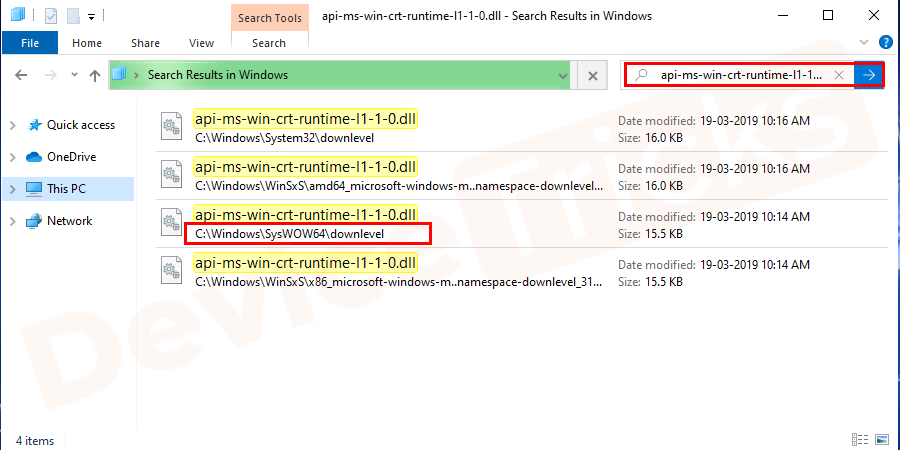Select This PC in navigation pane
Viewport: 900px width, 450px height.
click(x=66, y=188)
